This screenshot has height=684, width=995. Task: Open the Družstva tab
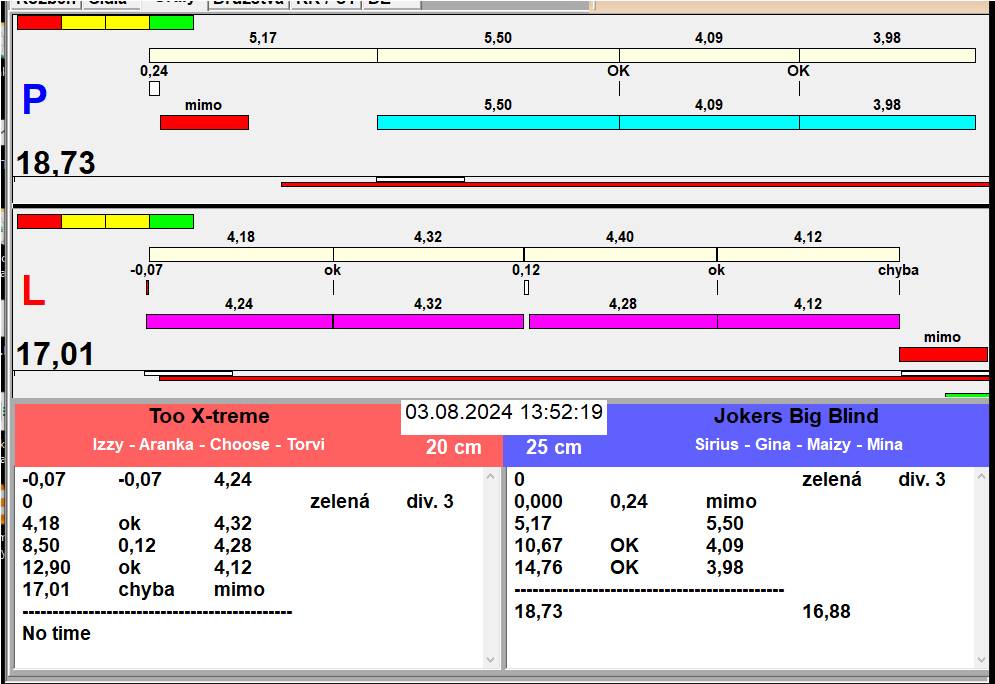coord(247,3)
